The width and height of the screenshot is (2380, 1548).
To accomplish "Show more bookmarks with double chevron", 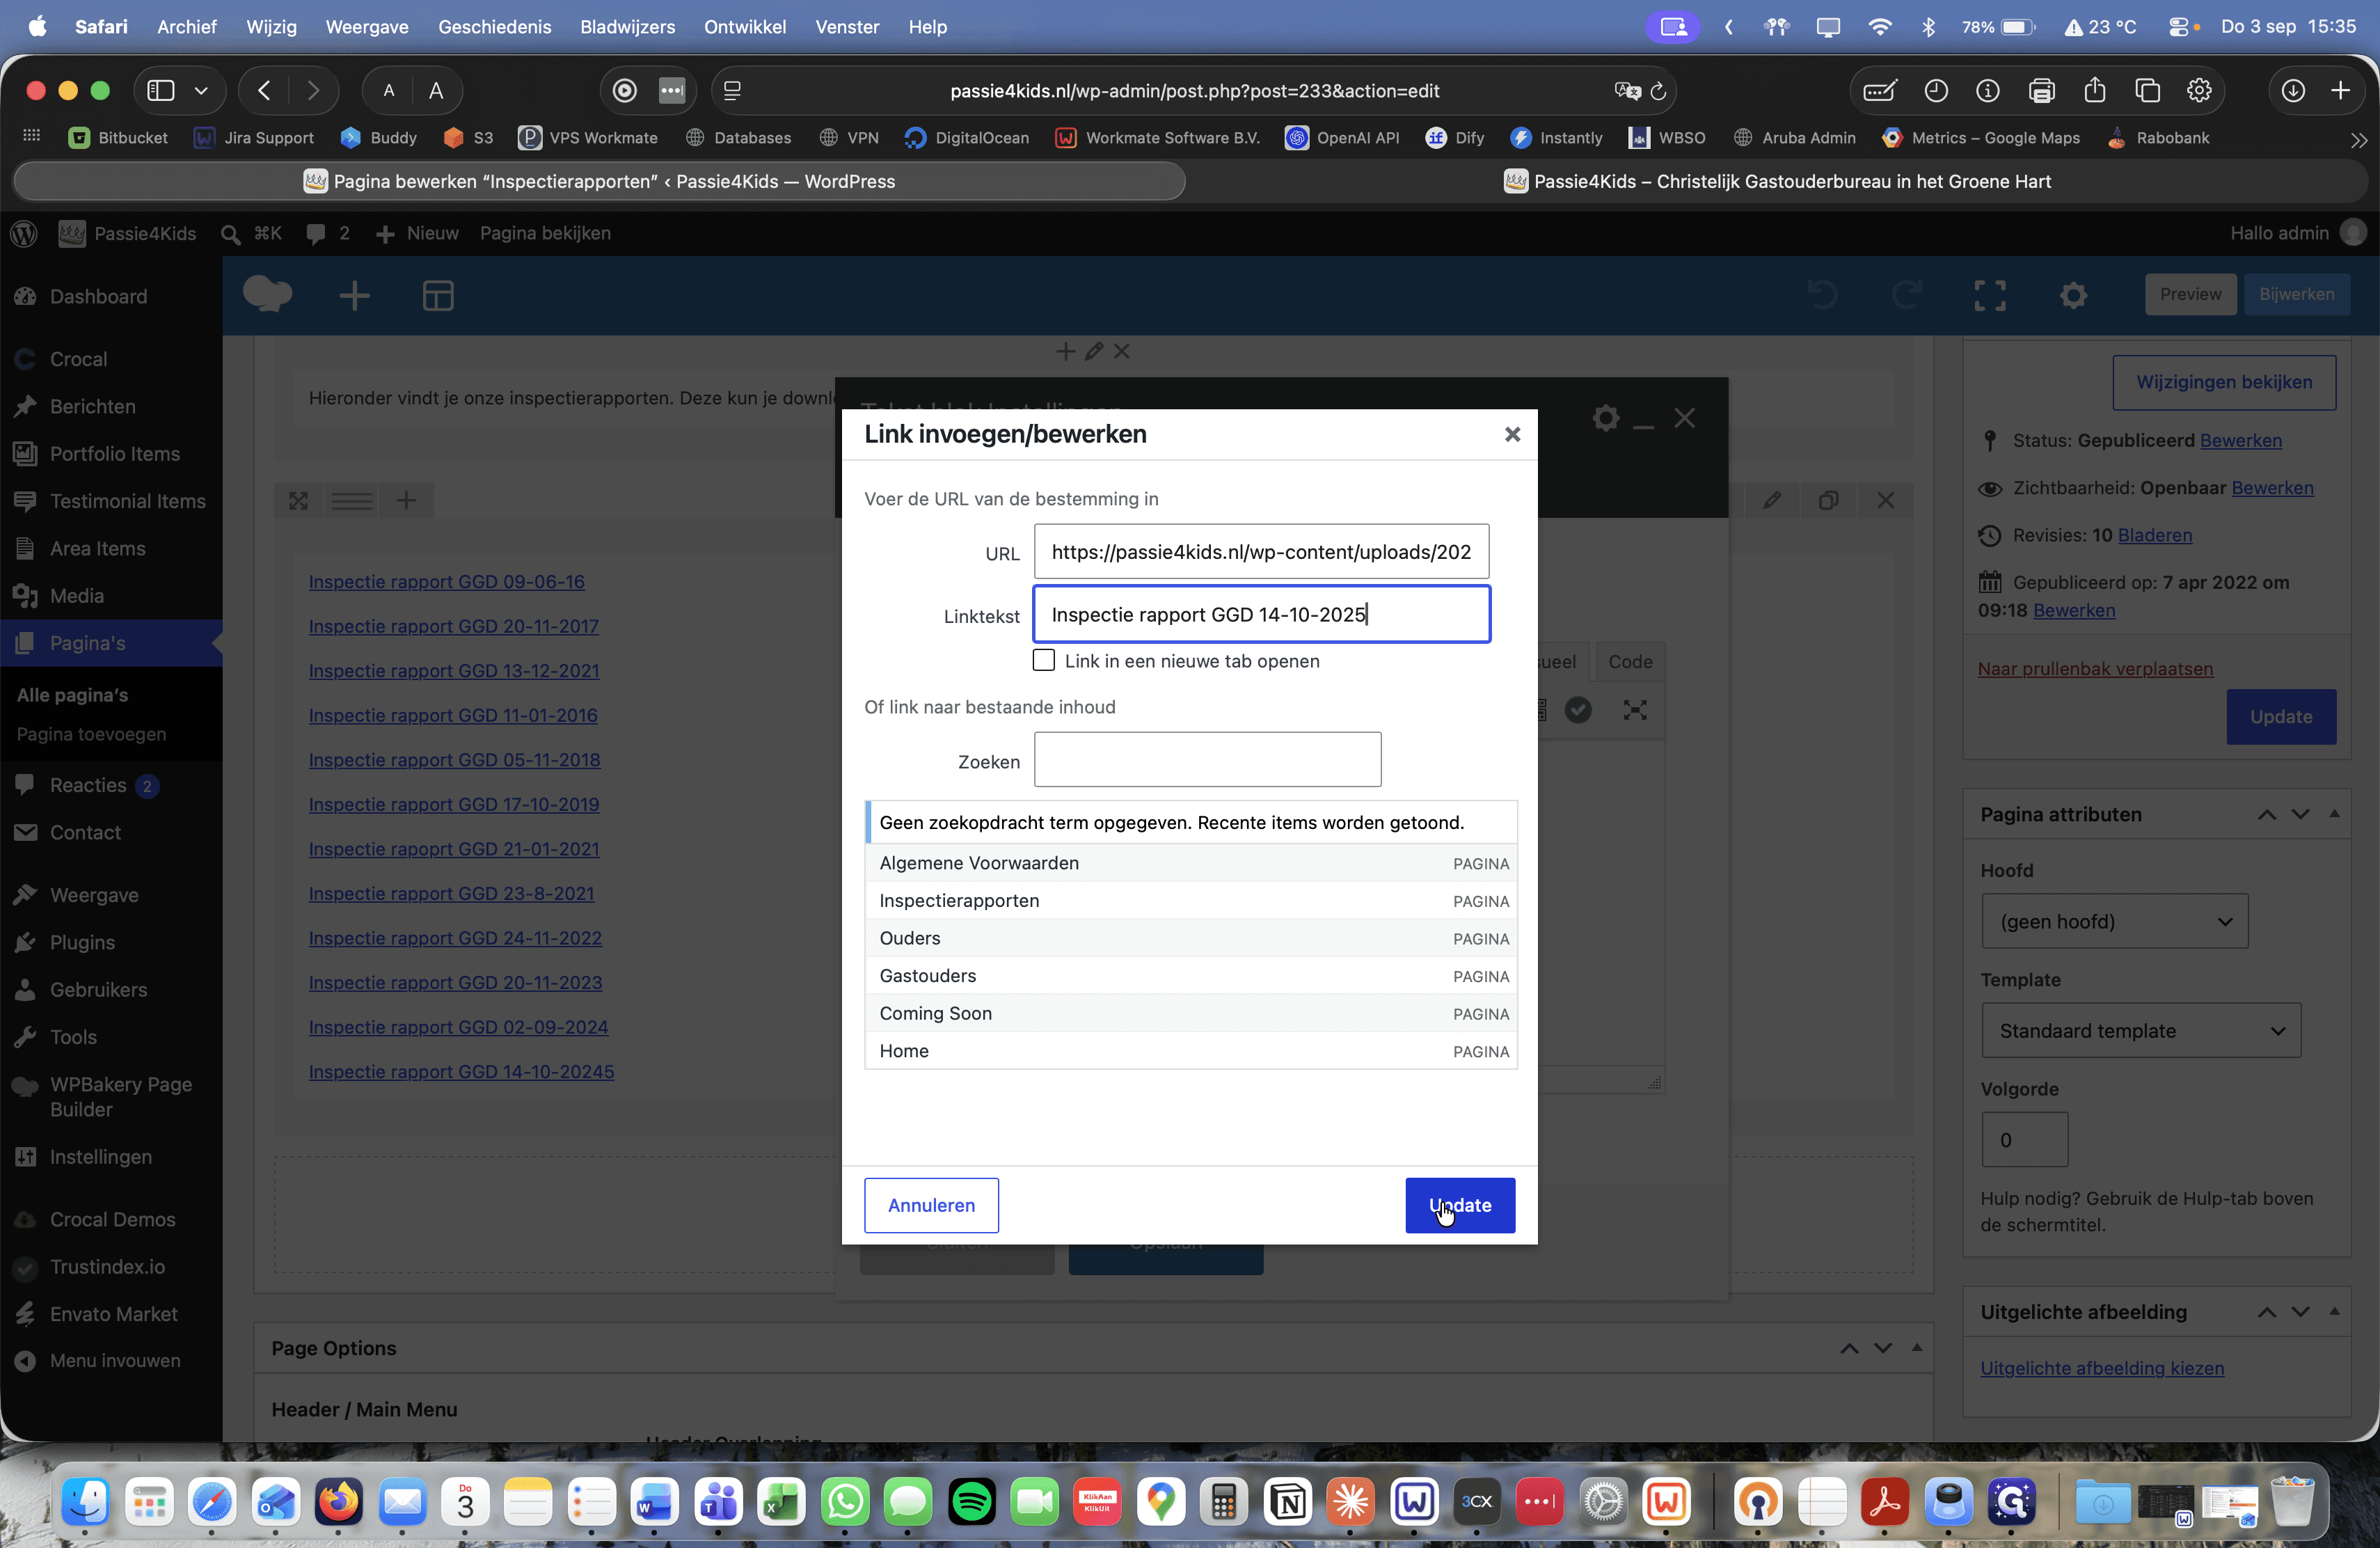I will pyautogui.click(x=2359, y=139).
